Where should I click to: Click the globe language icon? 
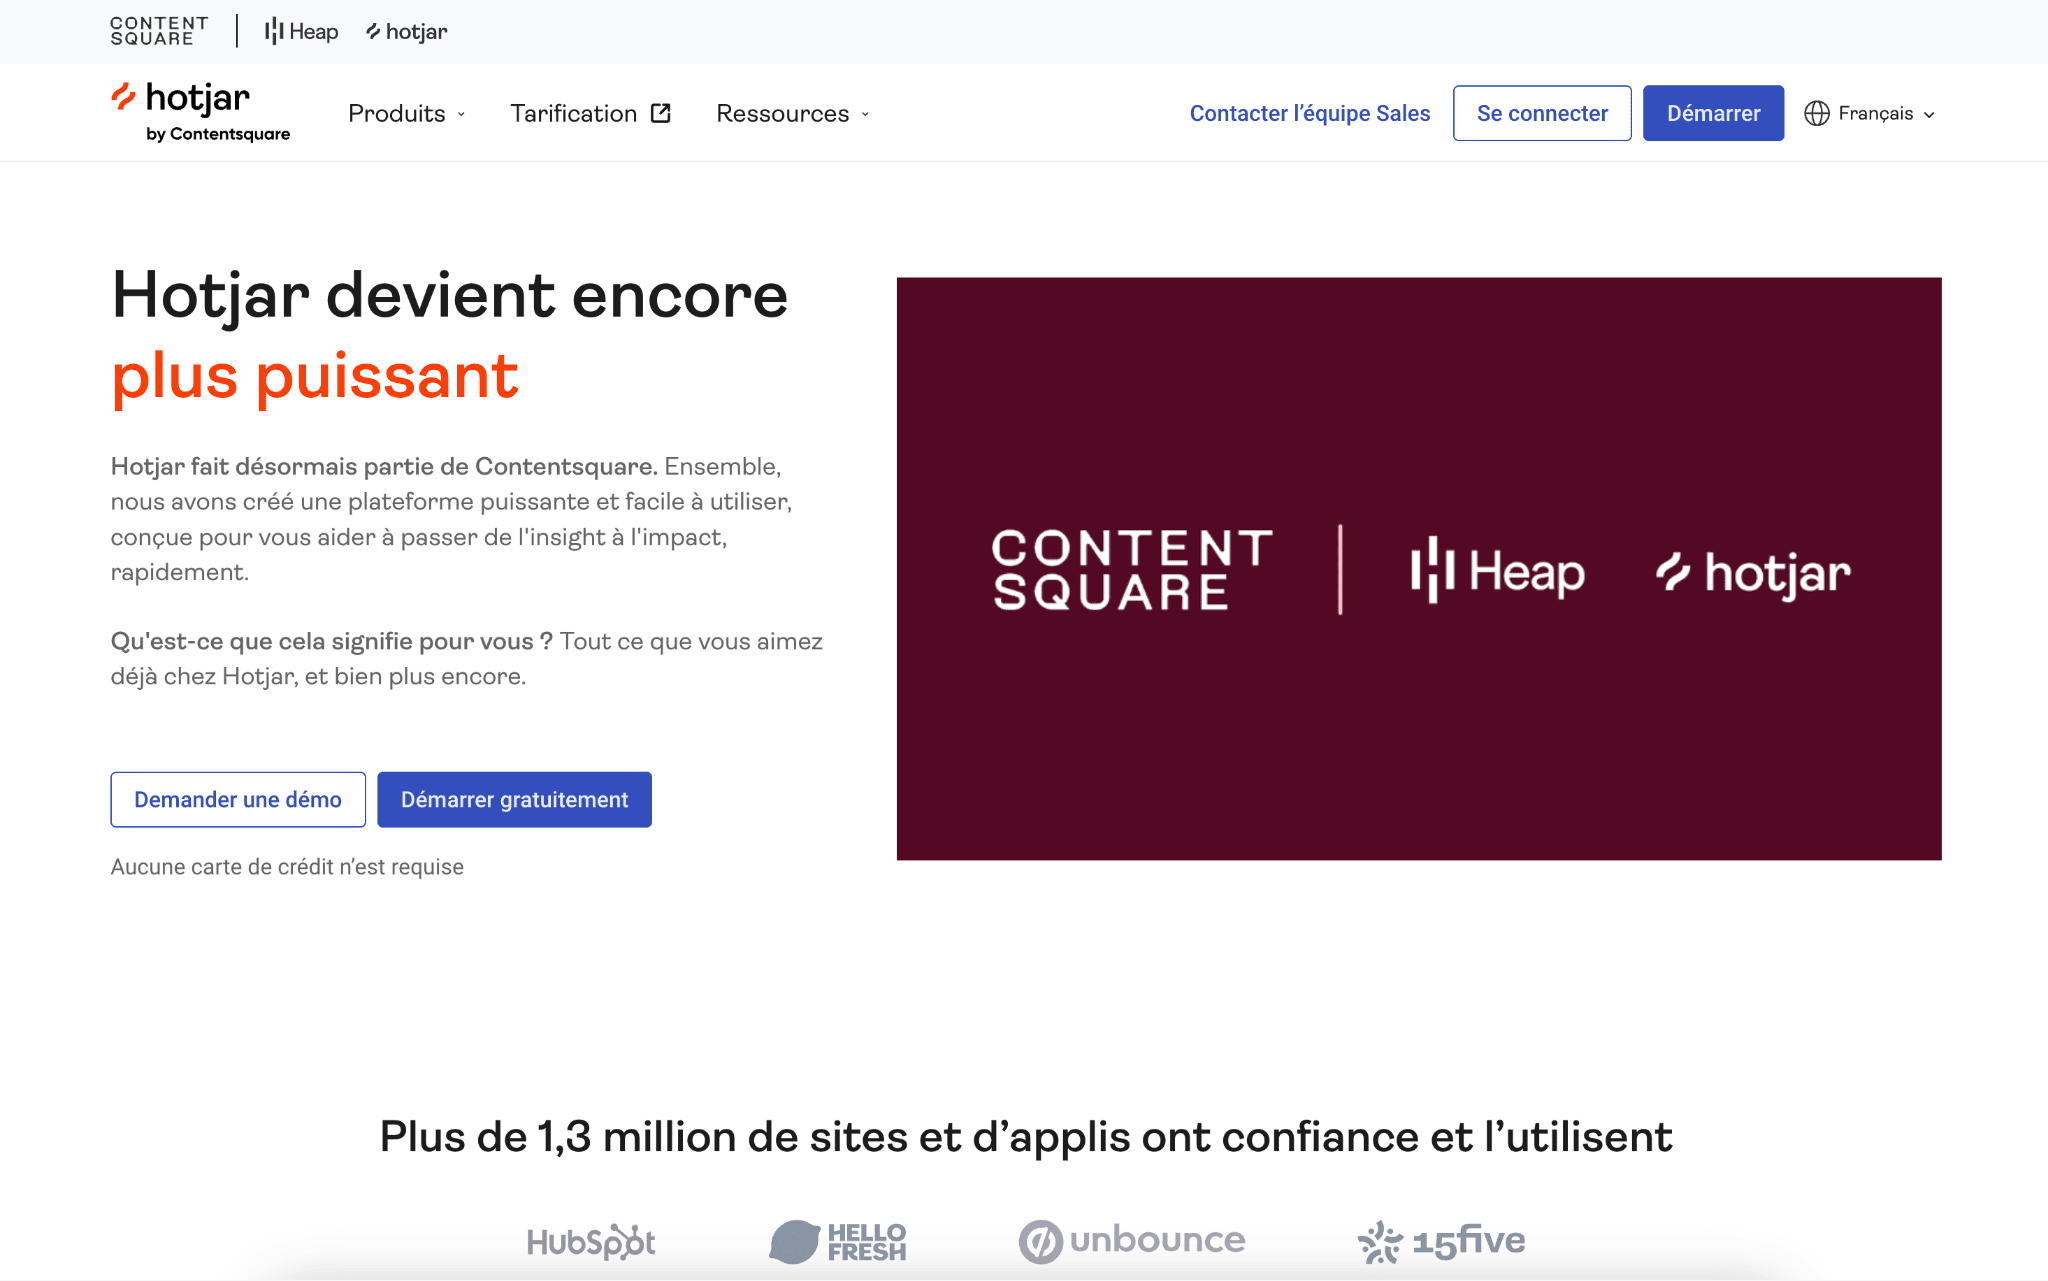(x=1816, y=114)
